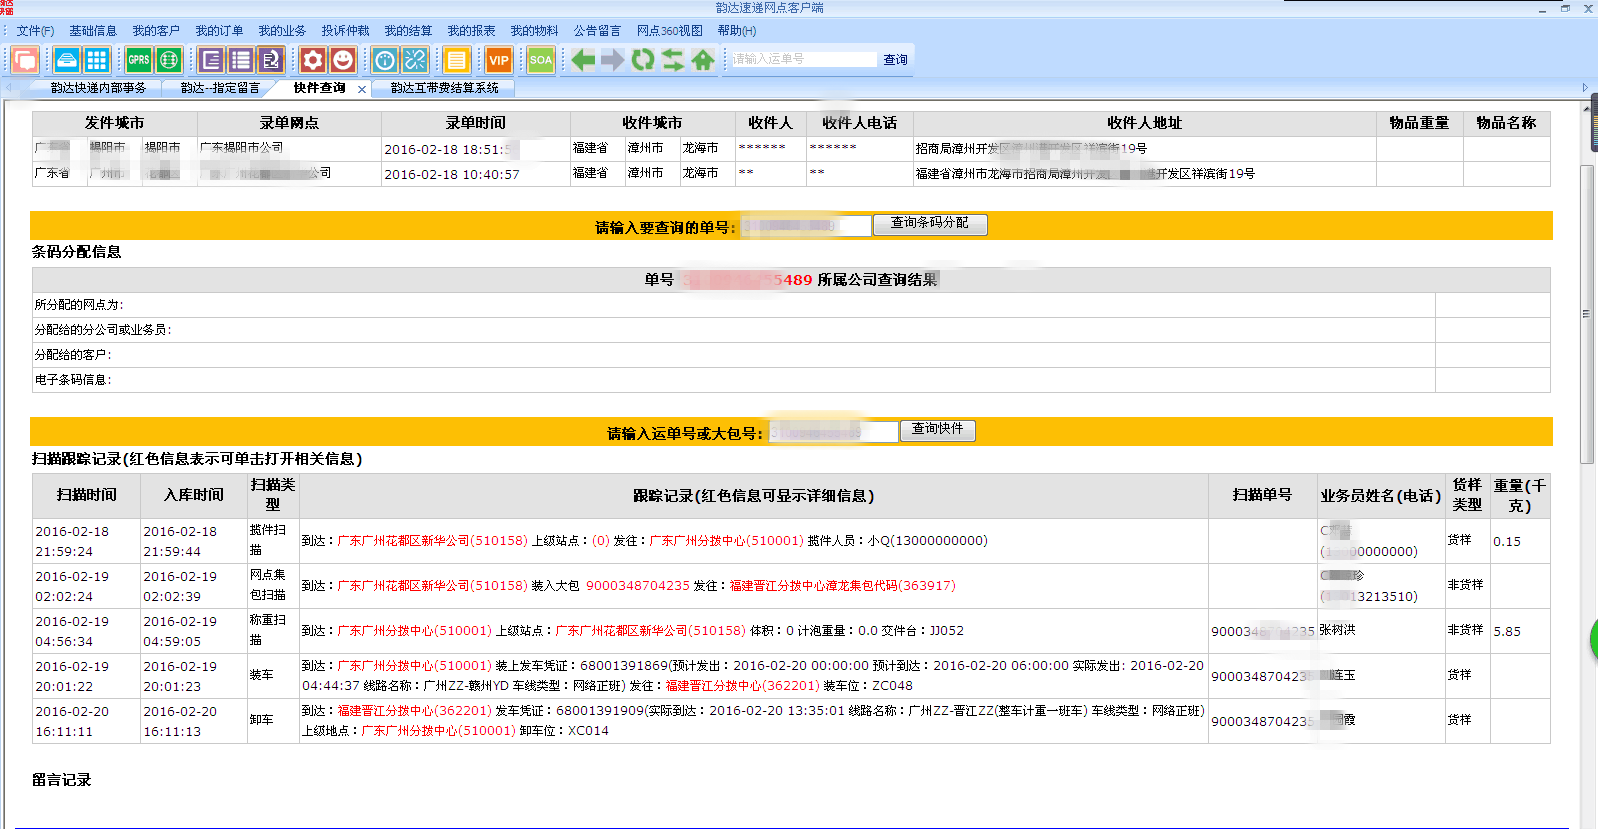Open link 广东广州分拨中心(510001) in first tracking row
This screenshot has height=829, width=1598.
click(726, 541)
